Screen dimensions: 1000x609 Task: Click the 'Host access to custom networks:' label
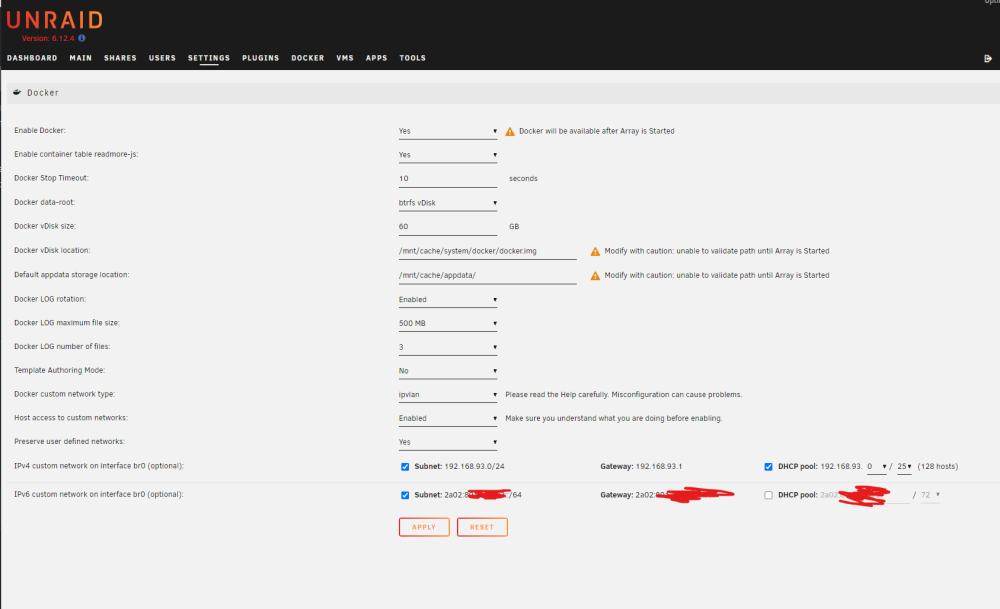click(71, 418)
